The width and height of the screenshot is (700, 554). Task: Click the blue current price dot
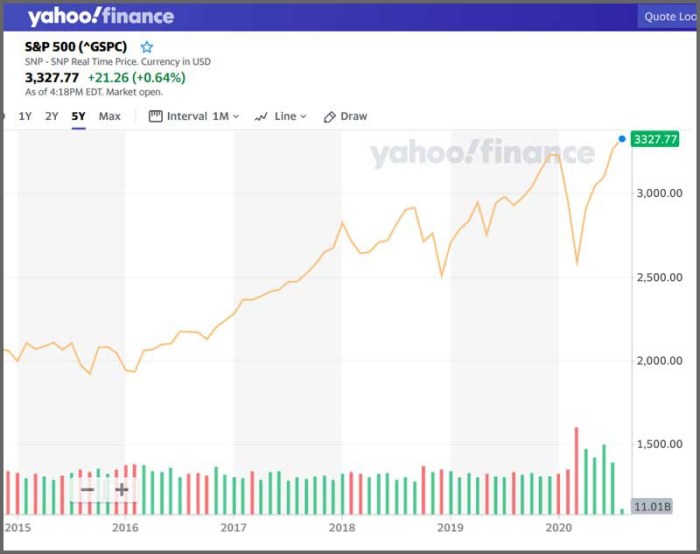(622, 139)
